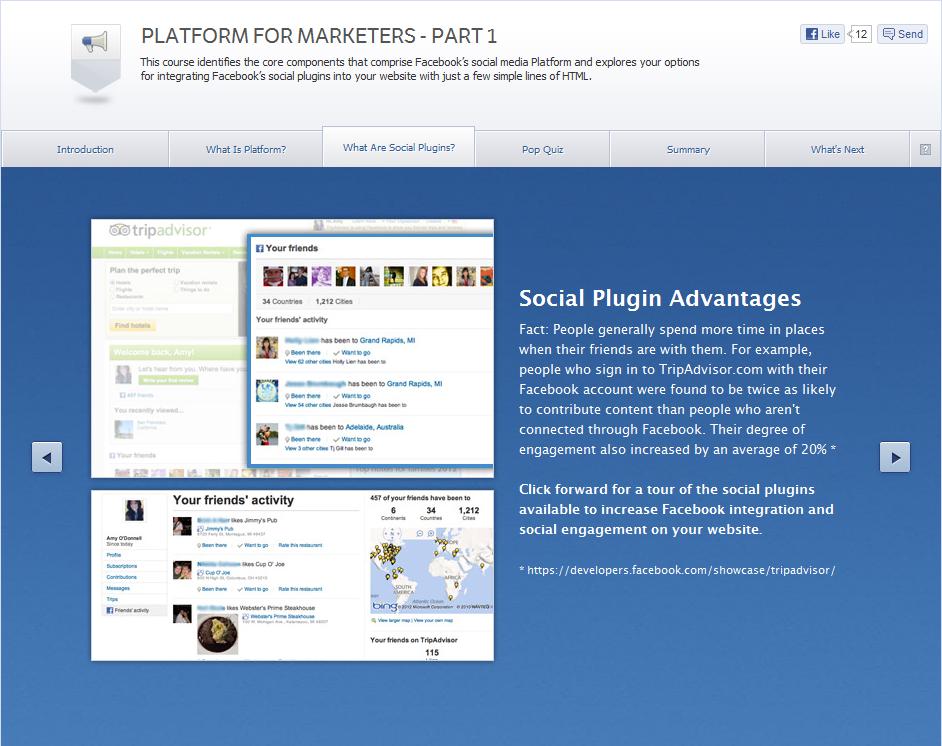
Task: Open the Summary tab
Action: pos(688,150)
